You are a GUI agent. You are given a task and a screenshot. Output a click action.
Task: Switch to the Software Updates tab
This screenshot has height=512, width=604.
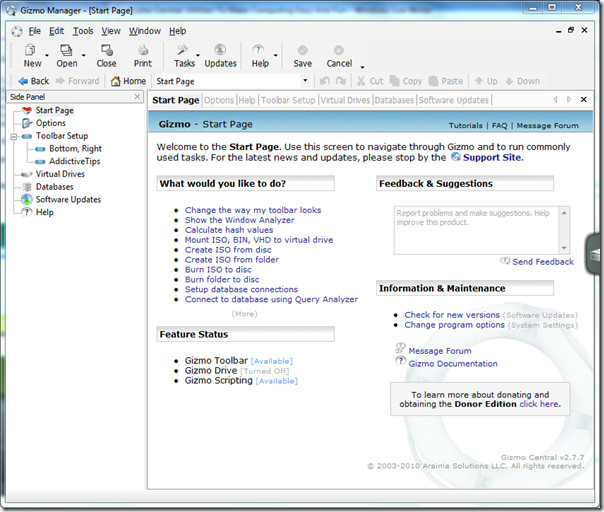tap(453, 100)
